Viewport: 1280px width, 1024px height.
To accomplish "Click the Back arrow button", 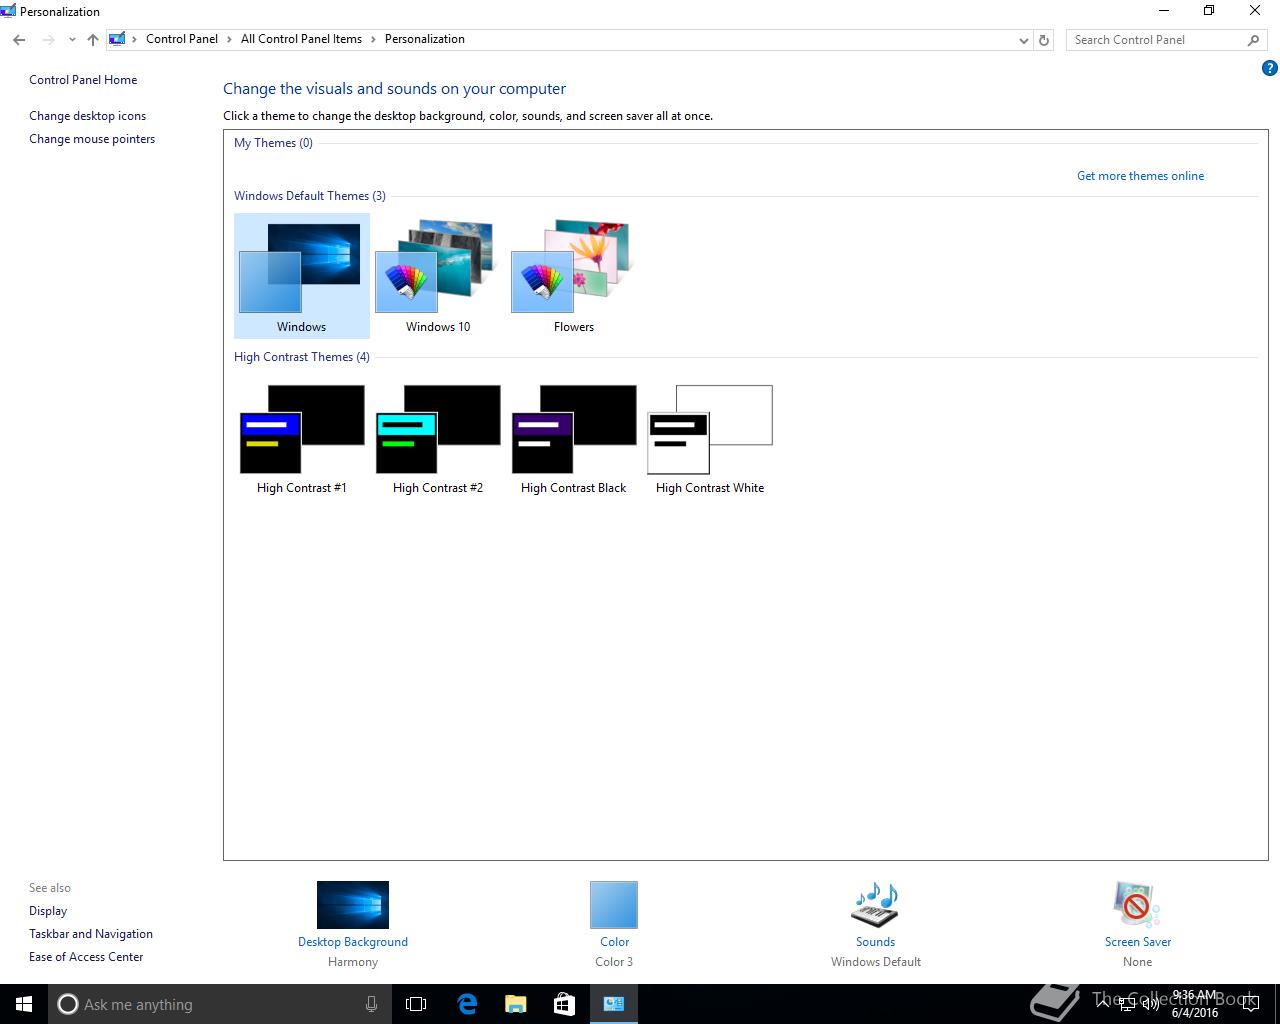I will point(19,40).
